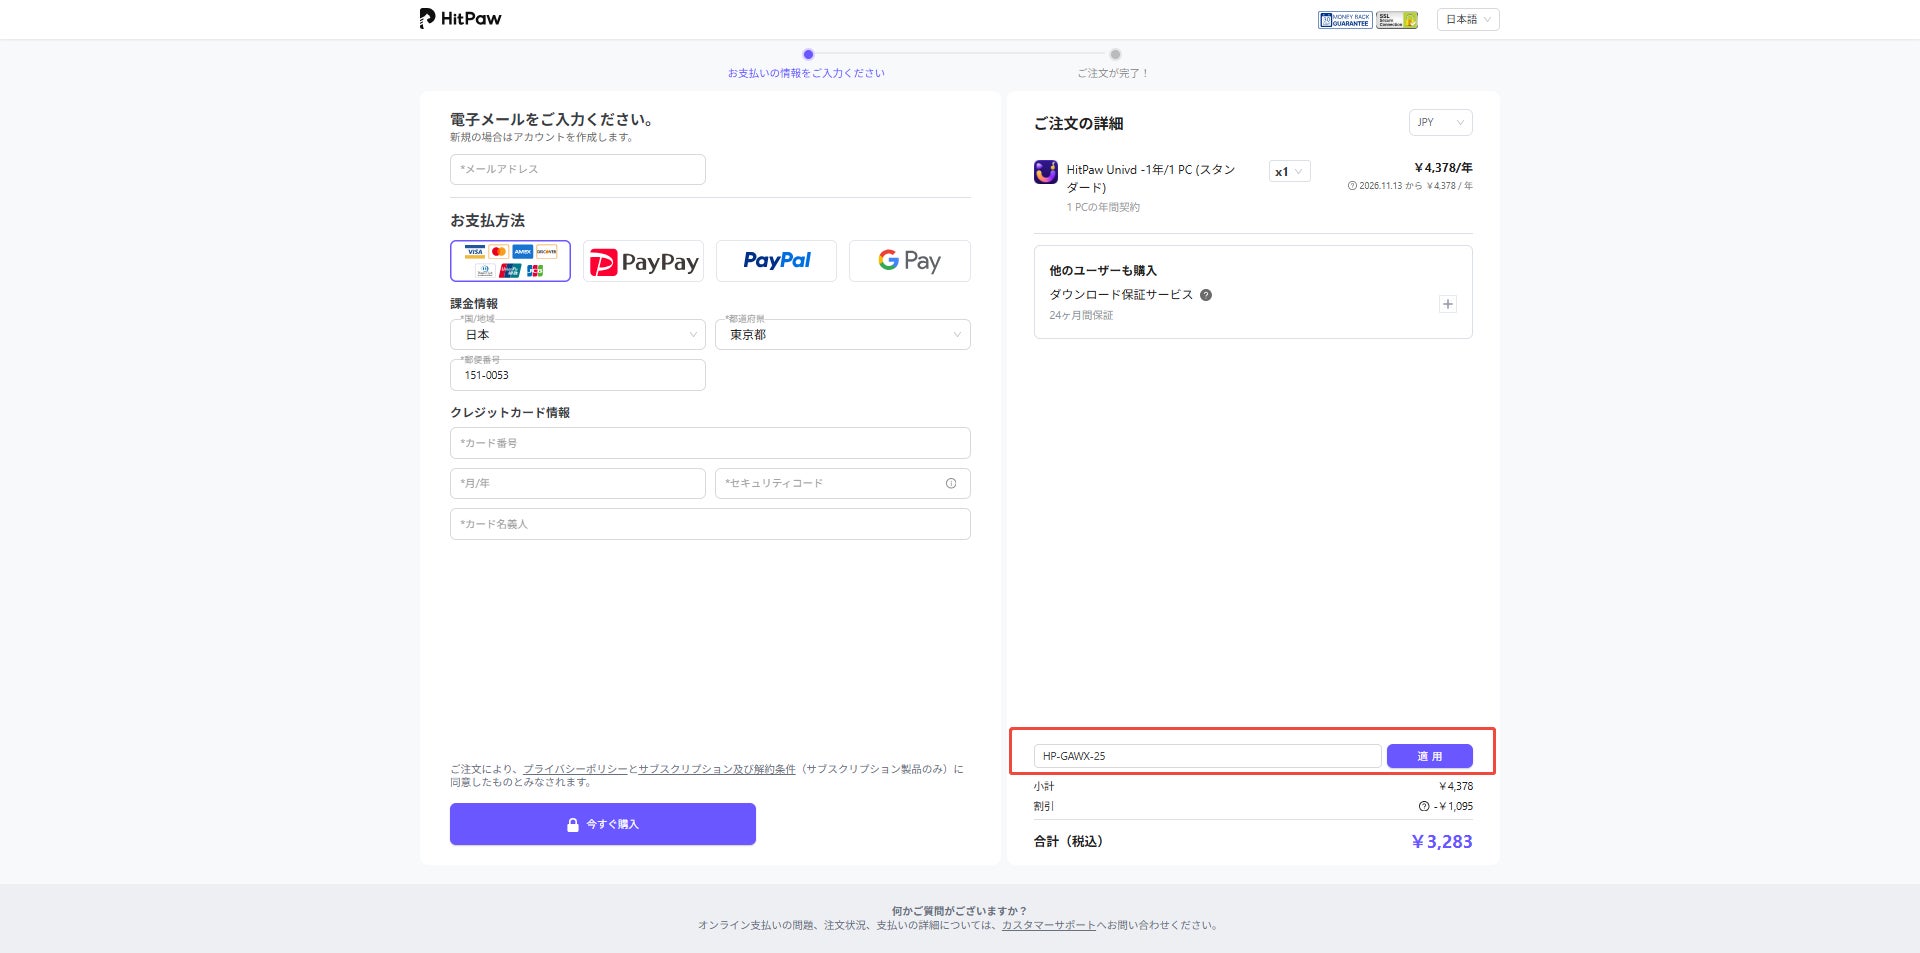Add download guarantee service with plus
This screenshot has height=953, width=1920.
click(x=1448, y=304)
